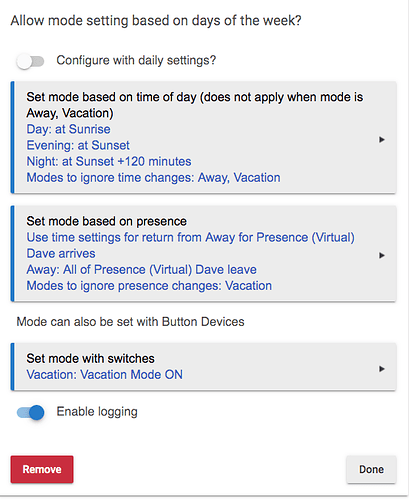Viewport: 409px width, 500px height.
Task: Select the Evening: at Sunset entry
Action: pyautogui.click(x=78, y=145)
